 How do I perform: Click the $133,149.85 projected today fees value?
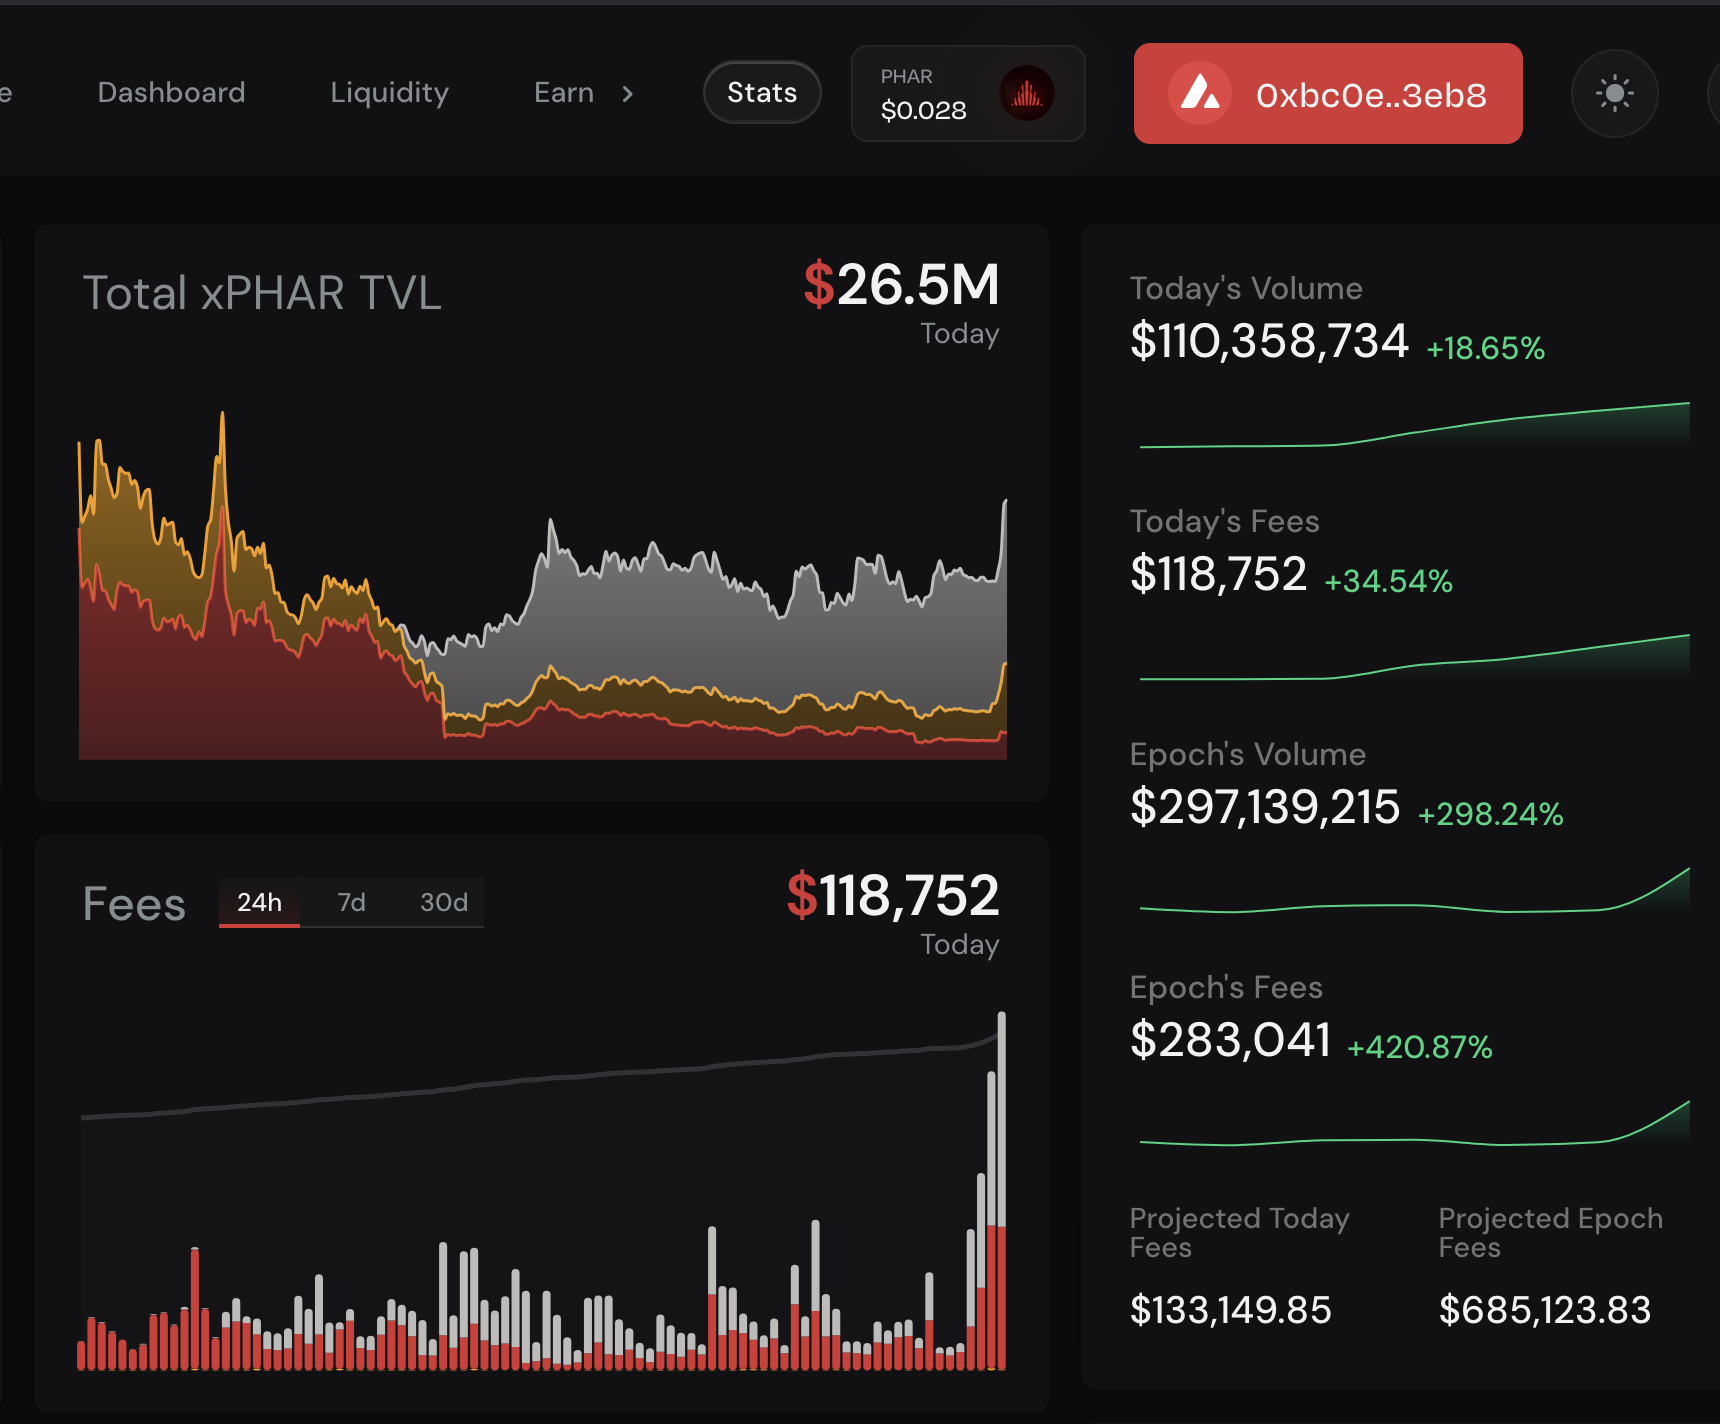(1230, 1309)
